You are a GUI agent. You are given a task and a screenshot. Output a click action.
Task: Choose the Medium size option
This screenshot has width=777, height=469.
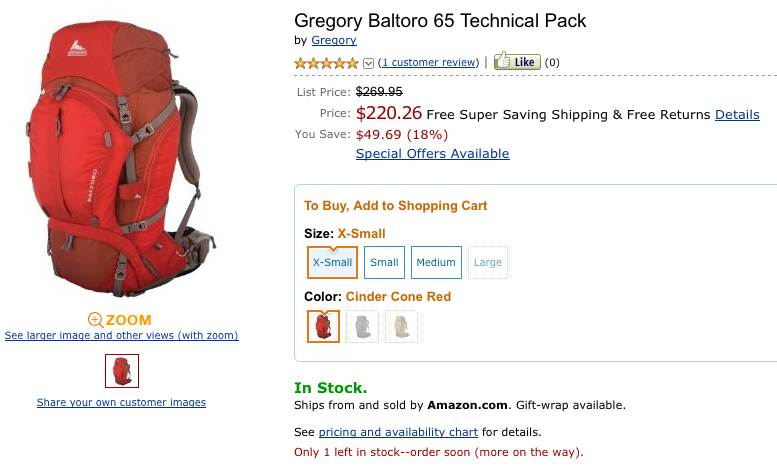click(436, 262)
